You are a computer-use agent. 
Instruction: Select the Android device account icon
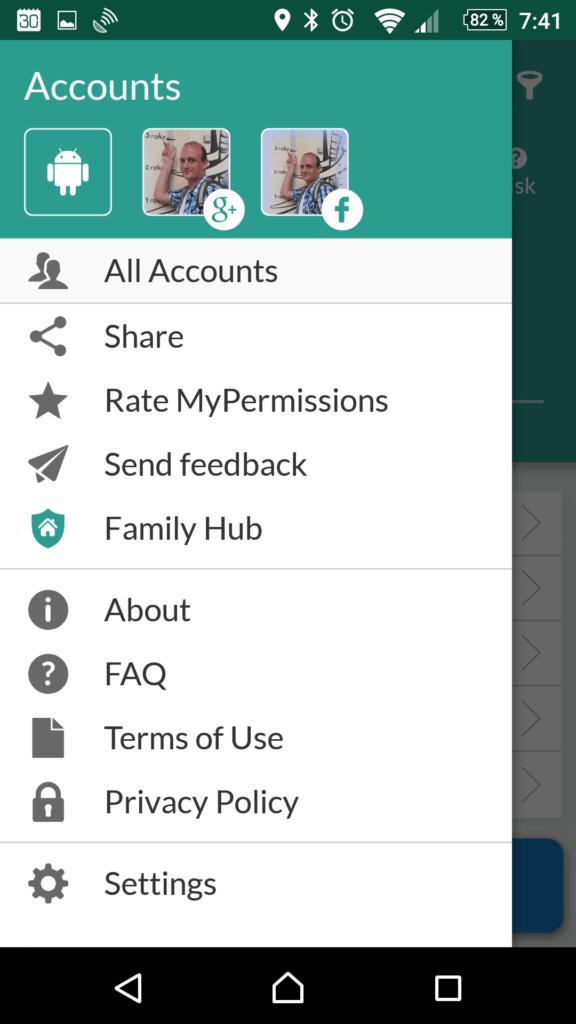68,172
